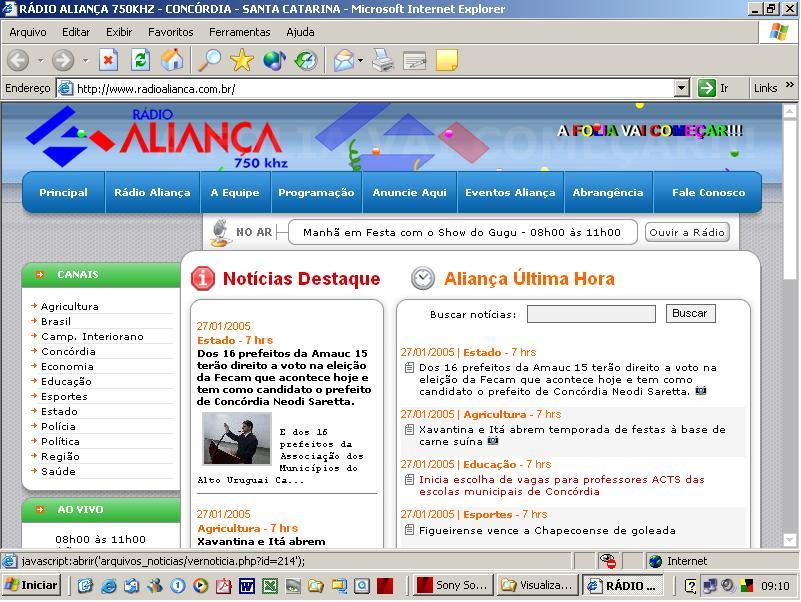The height and width of the screenshot is (602, 801).
Task: Click the Ouvir a Rádio button
Action: (686, 232)
